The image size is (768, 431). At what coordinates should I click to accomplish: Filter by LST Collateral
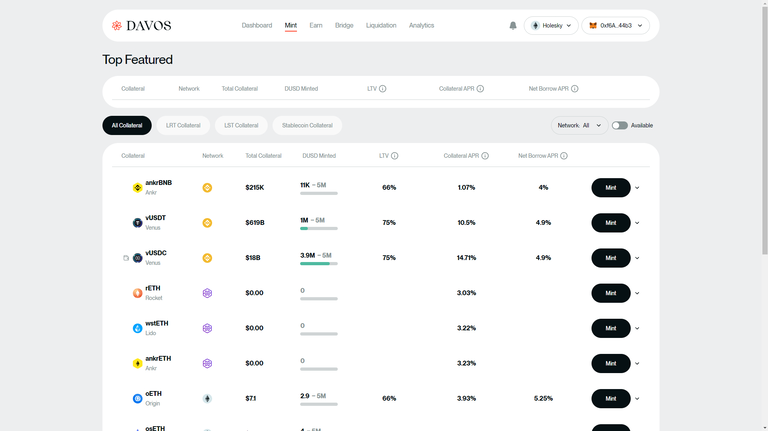(x=241, y=125)
